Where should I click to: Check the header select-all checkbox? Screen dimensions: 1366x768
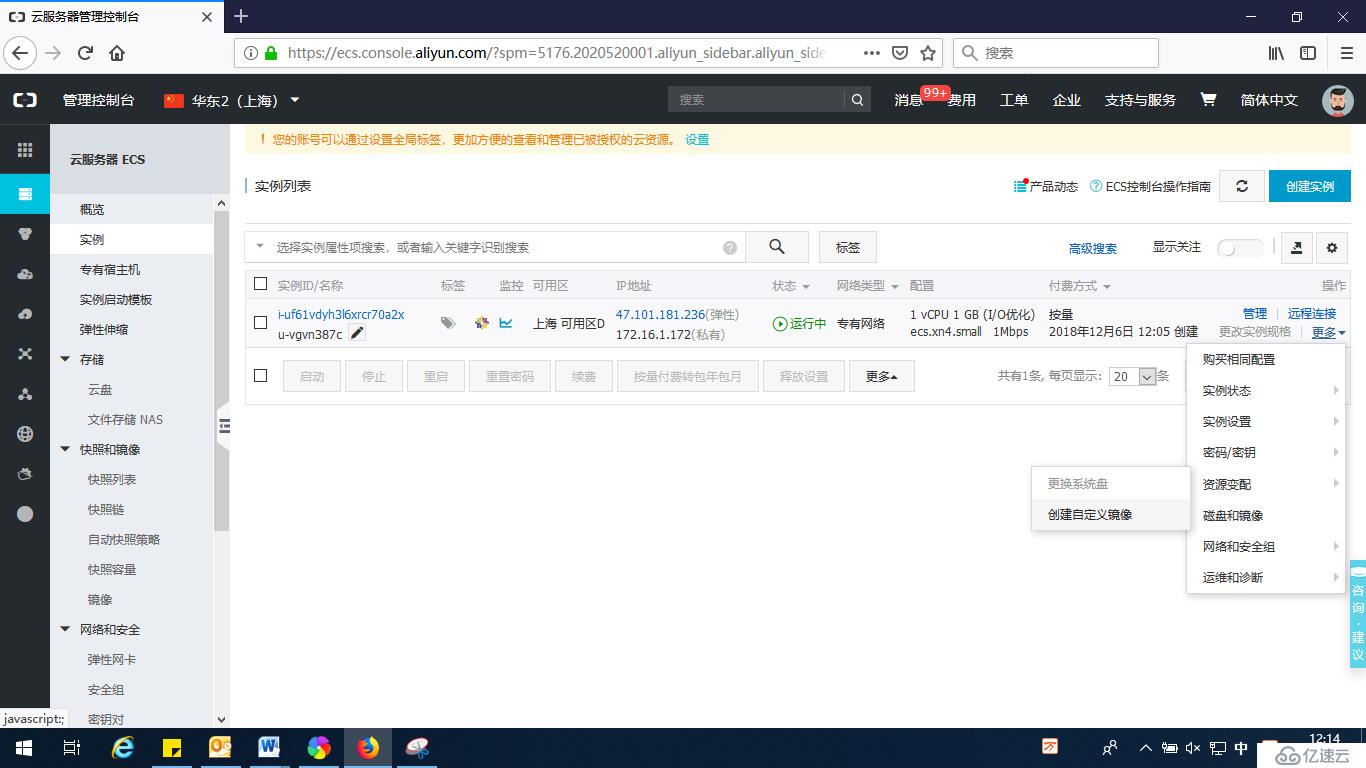point(261,284)
